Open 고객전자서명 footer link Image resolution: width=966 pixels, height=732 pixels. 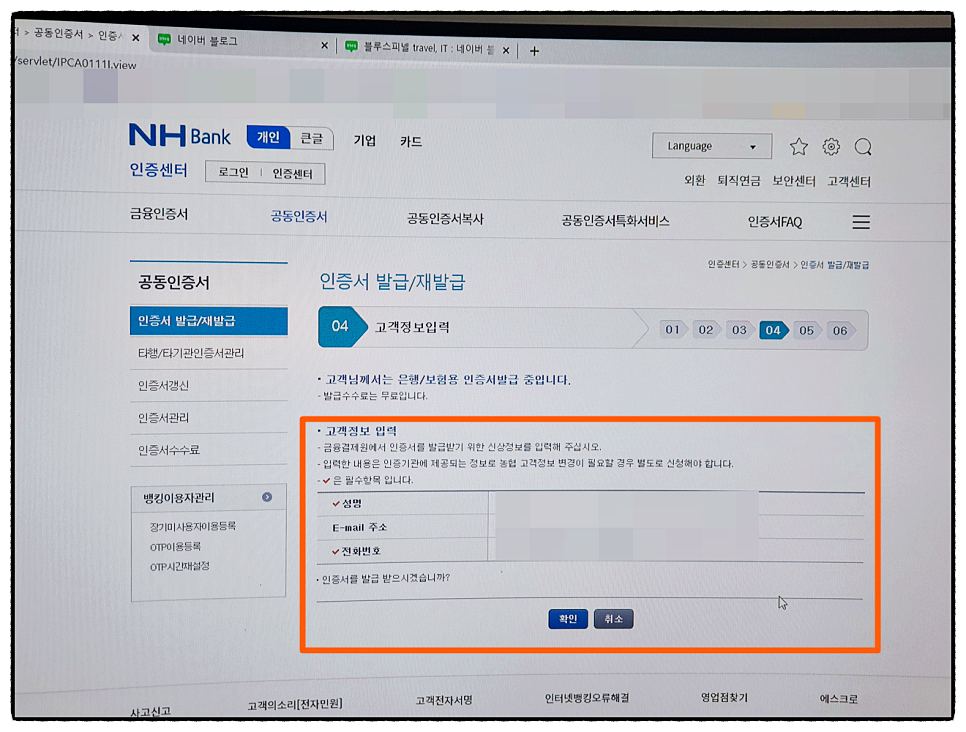click(444, 700)
